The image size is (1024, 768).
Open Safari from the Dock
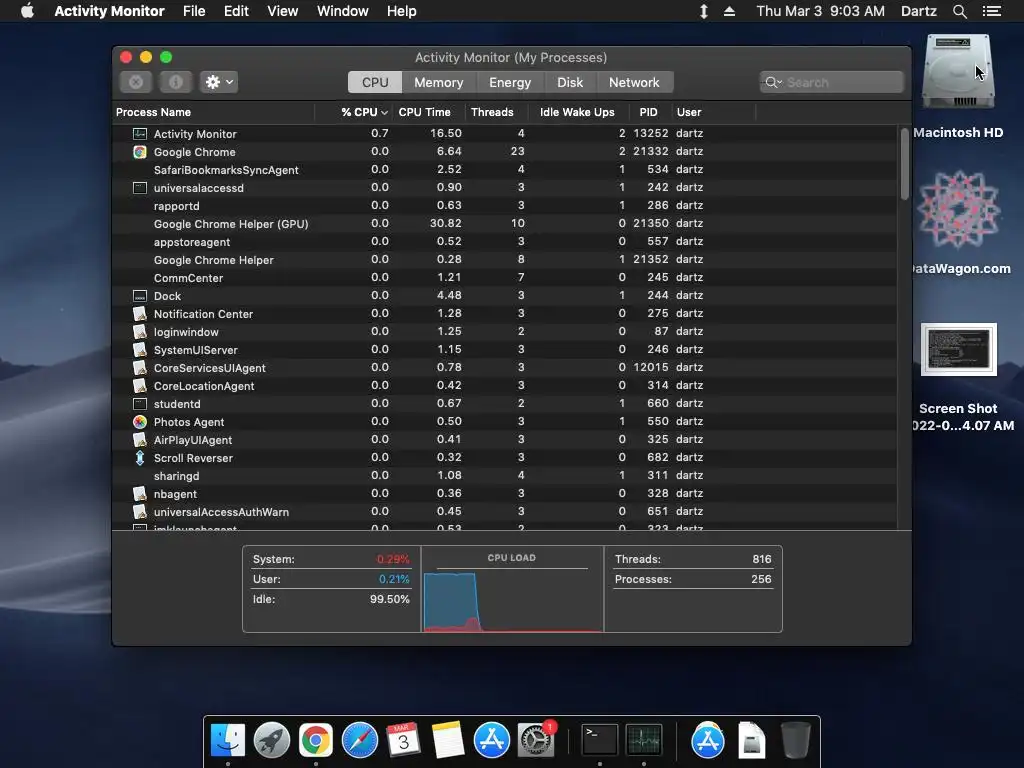tap(360, 741)
